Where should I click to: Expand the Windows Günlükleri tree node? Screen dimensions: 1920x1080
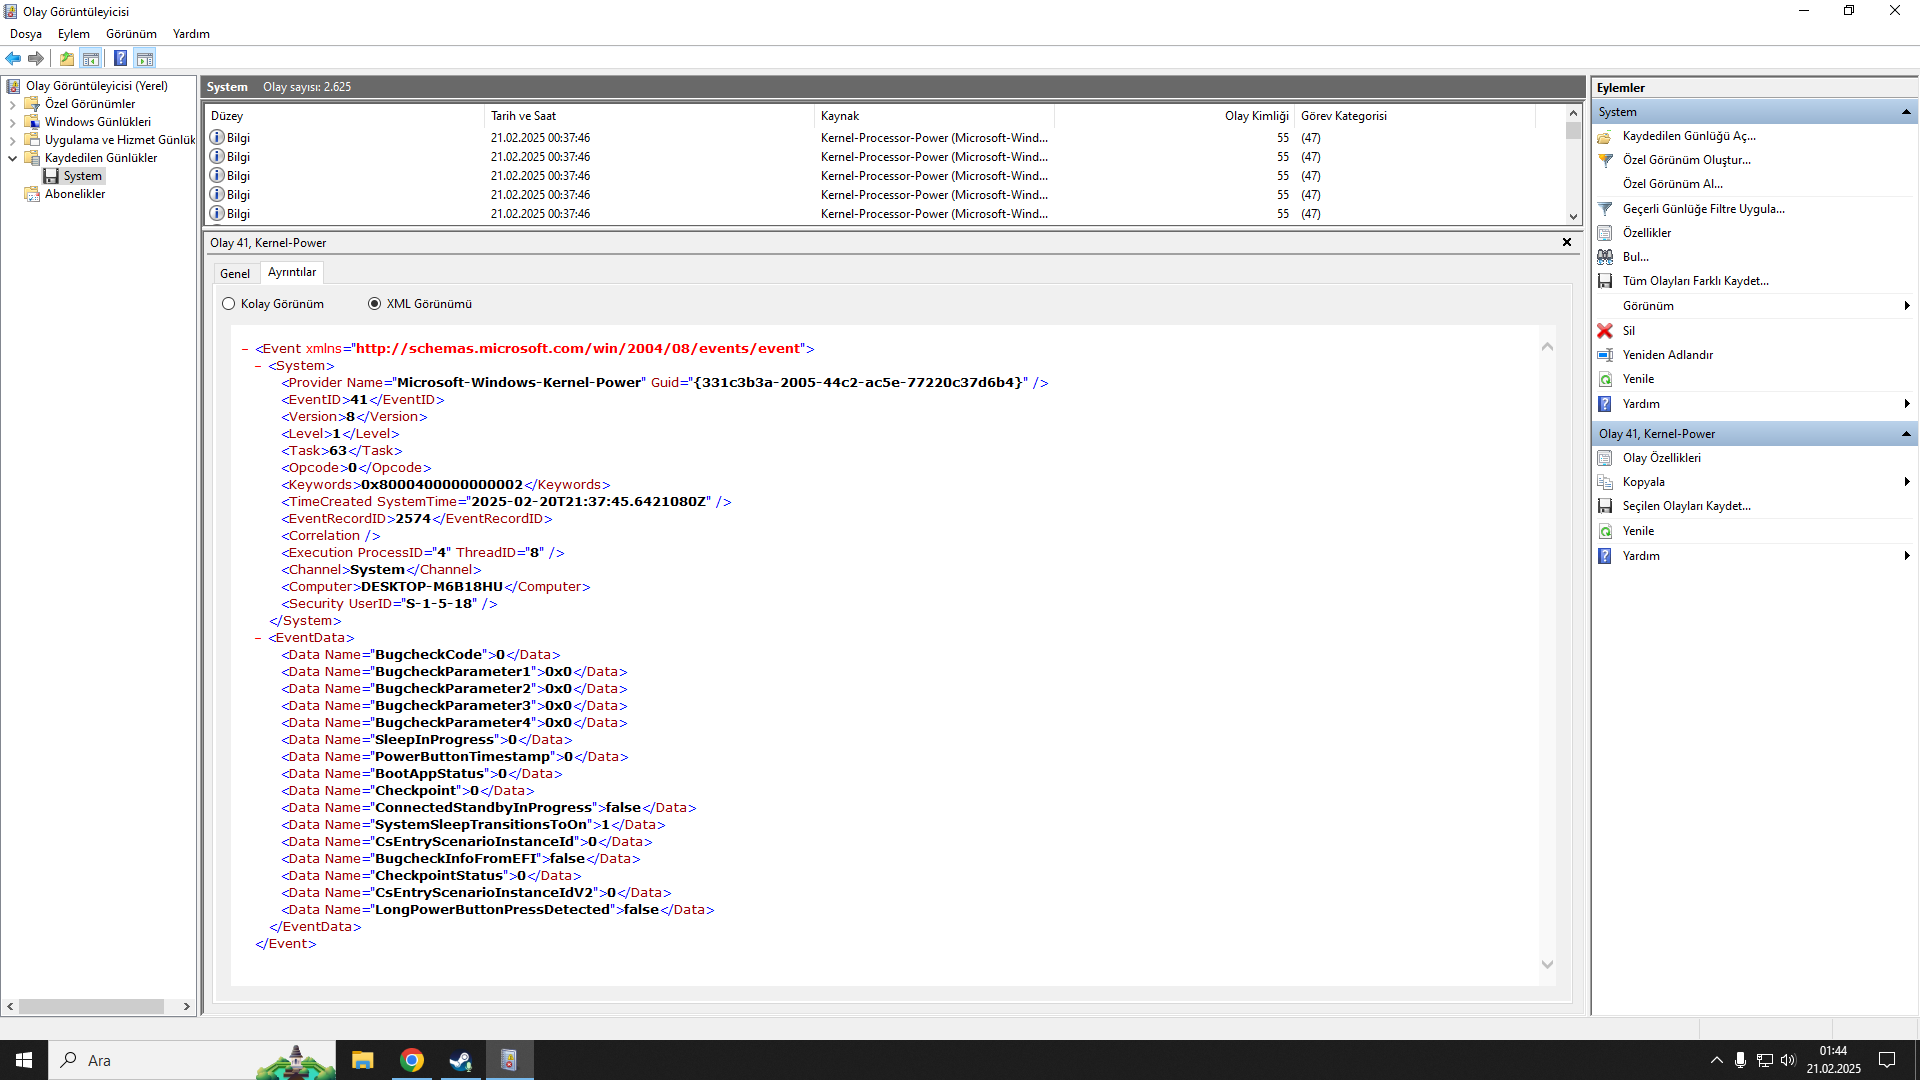click(12, 122)
